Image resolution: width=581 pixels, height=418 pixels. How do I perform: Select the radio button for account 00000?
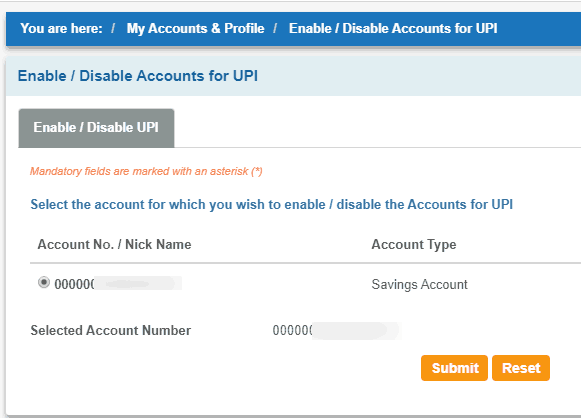(44, 283)
